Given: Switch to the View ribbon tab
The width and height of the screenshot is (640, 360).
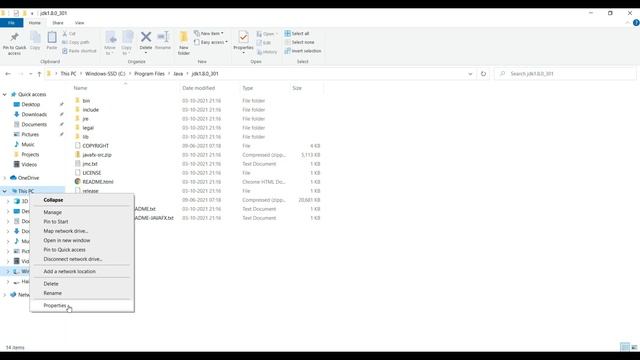Looking at the screenshot, I should pyautogui.click(x=80, y=23).
